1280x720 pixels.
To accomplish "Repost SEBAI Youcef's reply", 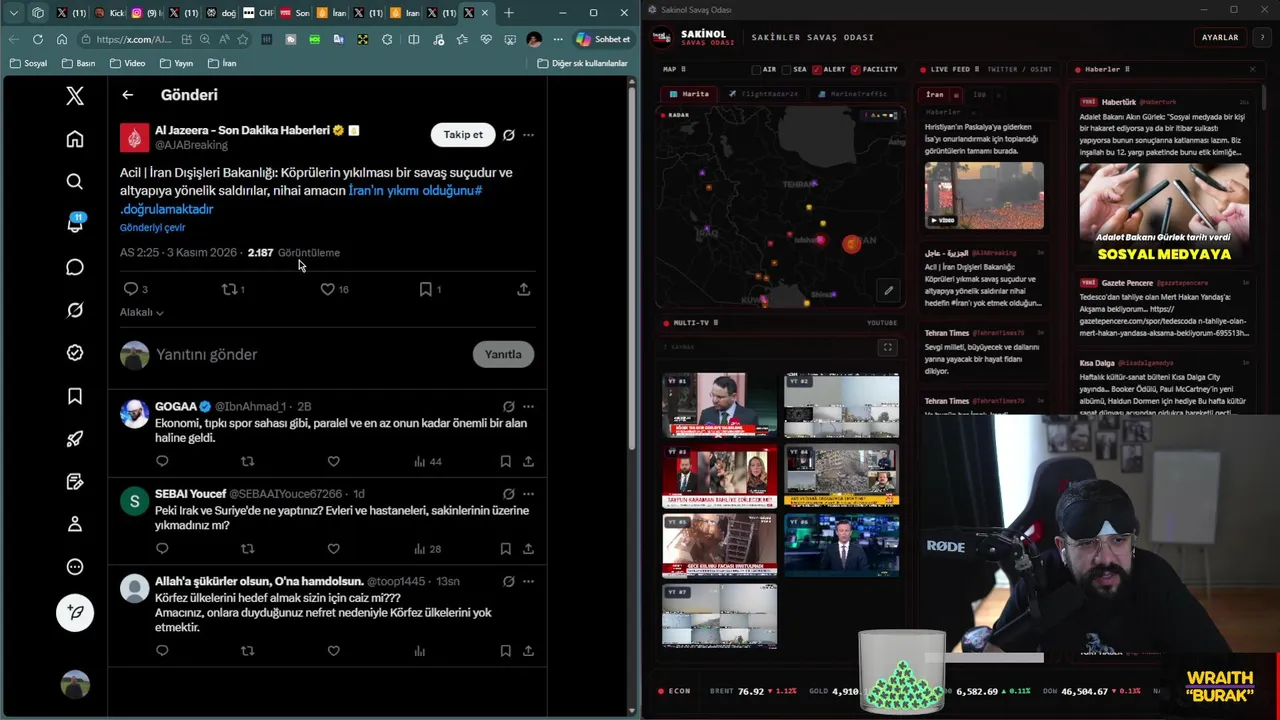I will [x=247, y=548].
